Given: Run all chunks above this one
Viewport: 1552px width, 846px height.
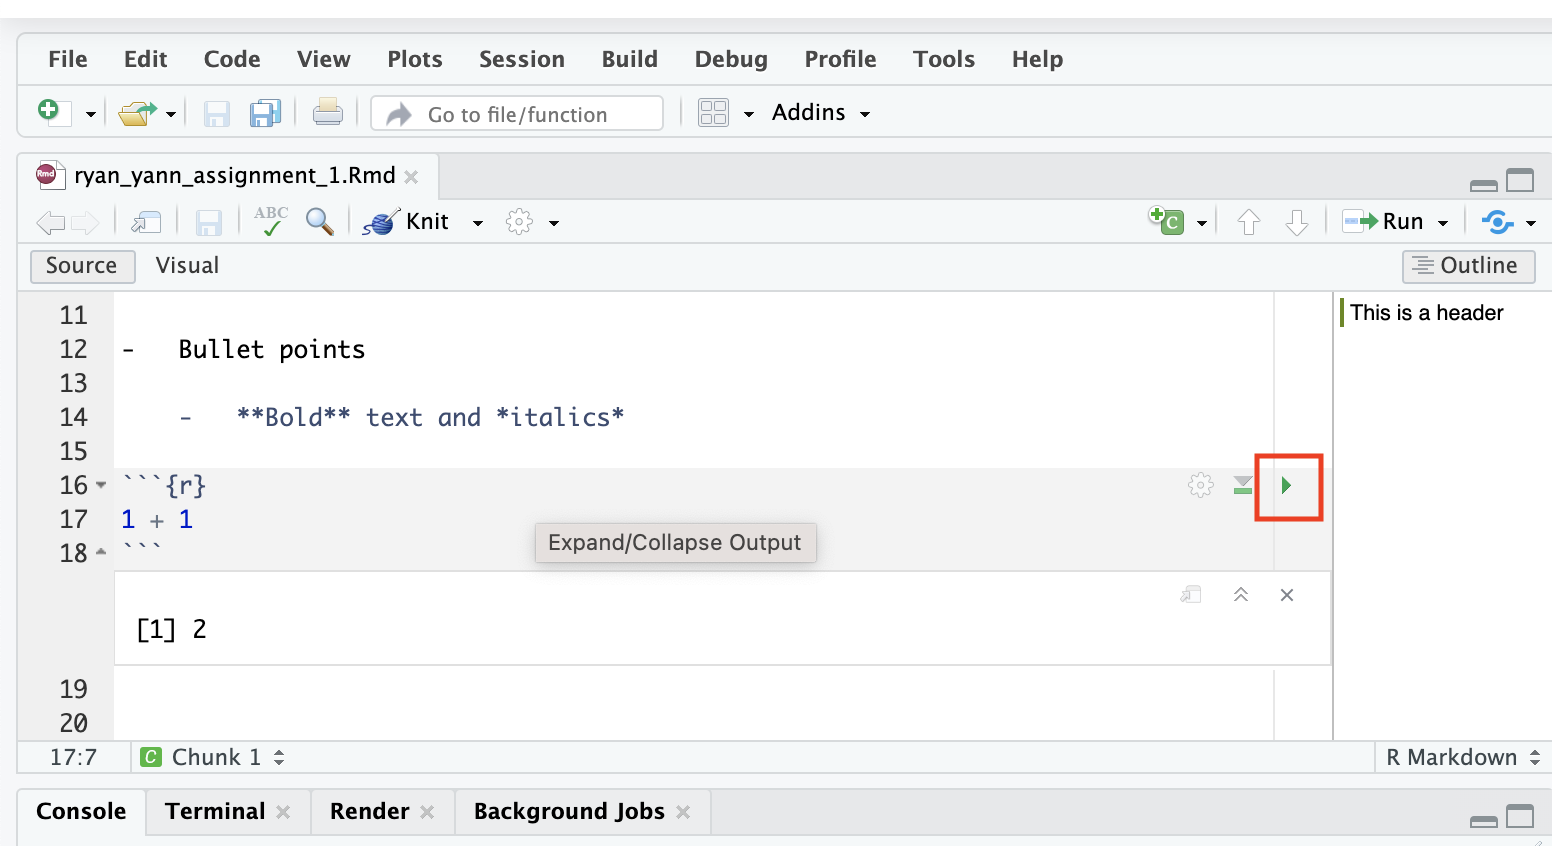Looking at the screenshot, I should click(1242, 486).
